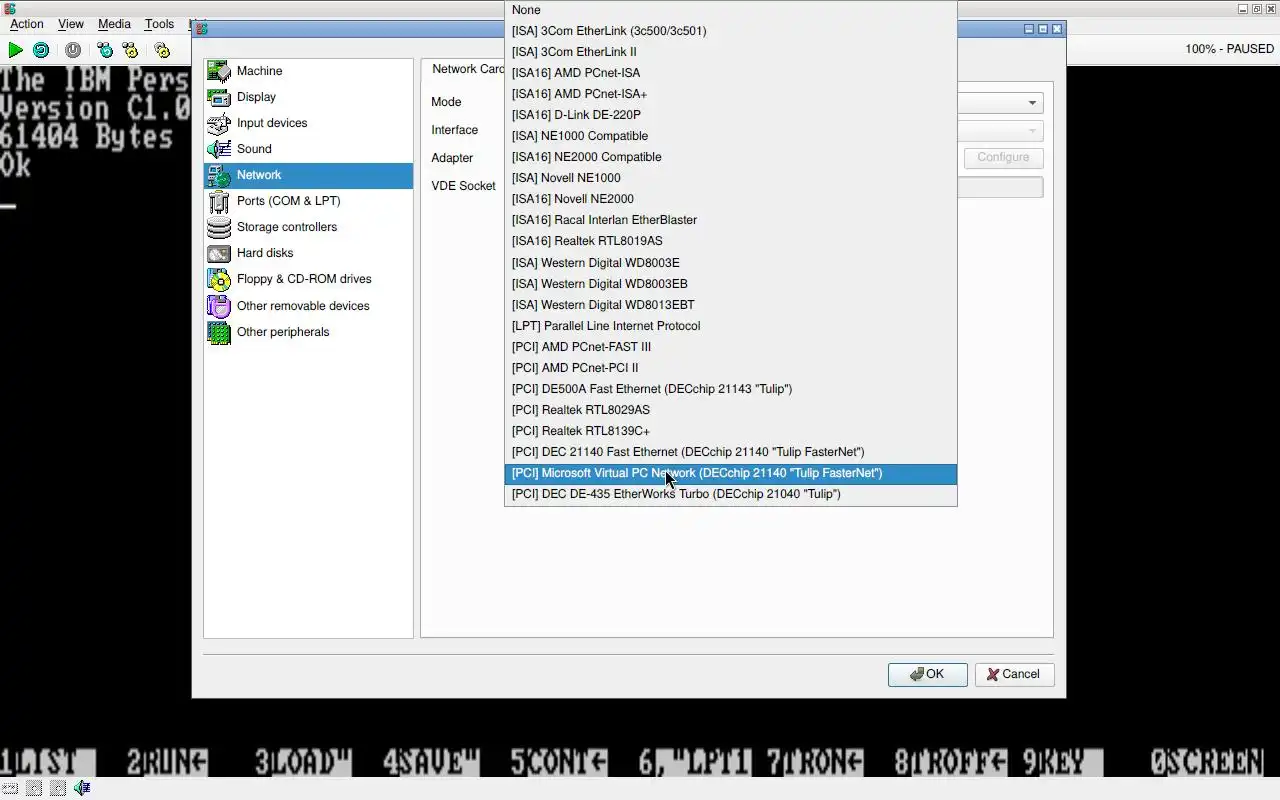Open the Hard disks settings category
Image resolution: width=1280 pixels, height=800 pixels.
click(308, 253)
